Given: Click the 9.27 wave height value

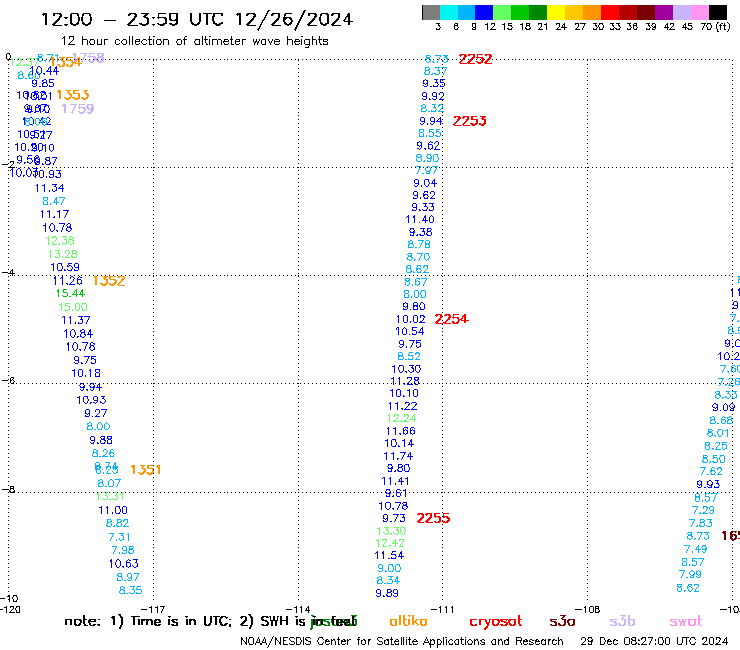Looking at the screenshot, I should (x=96, y=413).
